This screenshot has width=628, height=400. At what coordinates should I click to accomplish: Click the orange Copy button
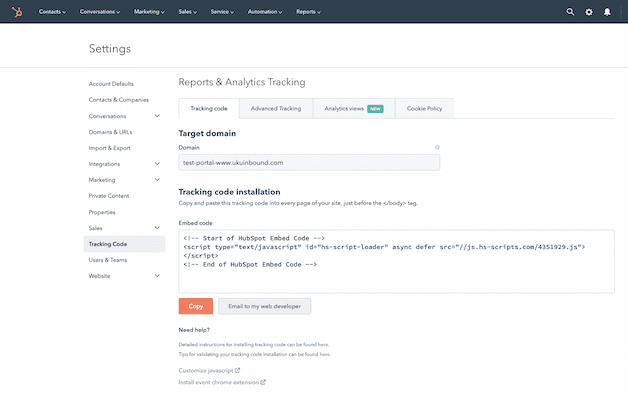(x=196, y=306)
